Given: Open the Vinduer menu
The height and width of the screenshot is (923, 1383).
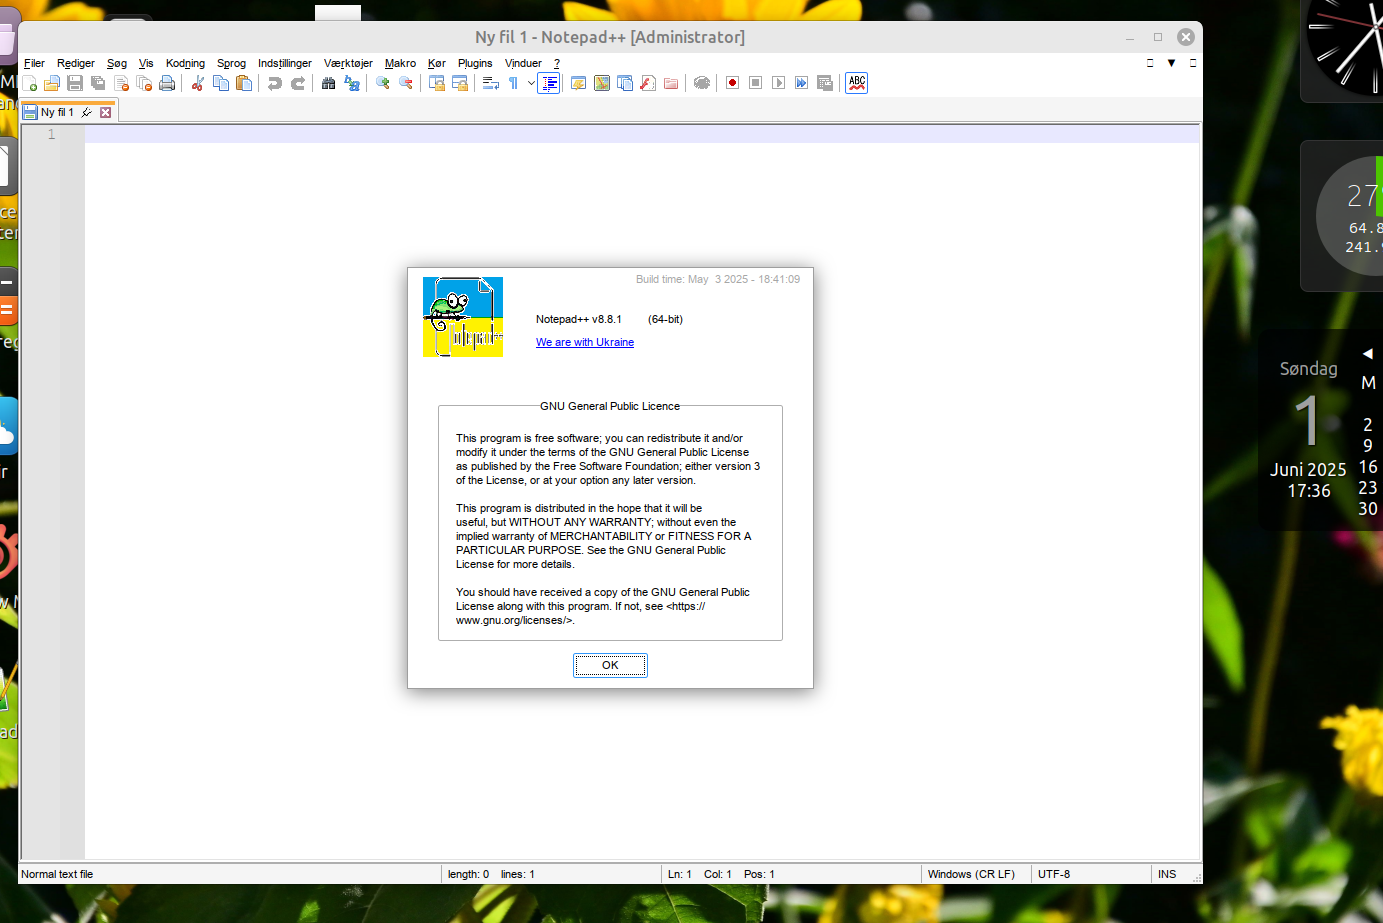Looking at the screenshot, I should (523, 63).
